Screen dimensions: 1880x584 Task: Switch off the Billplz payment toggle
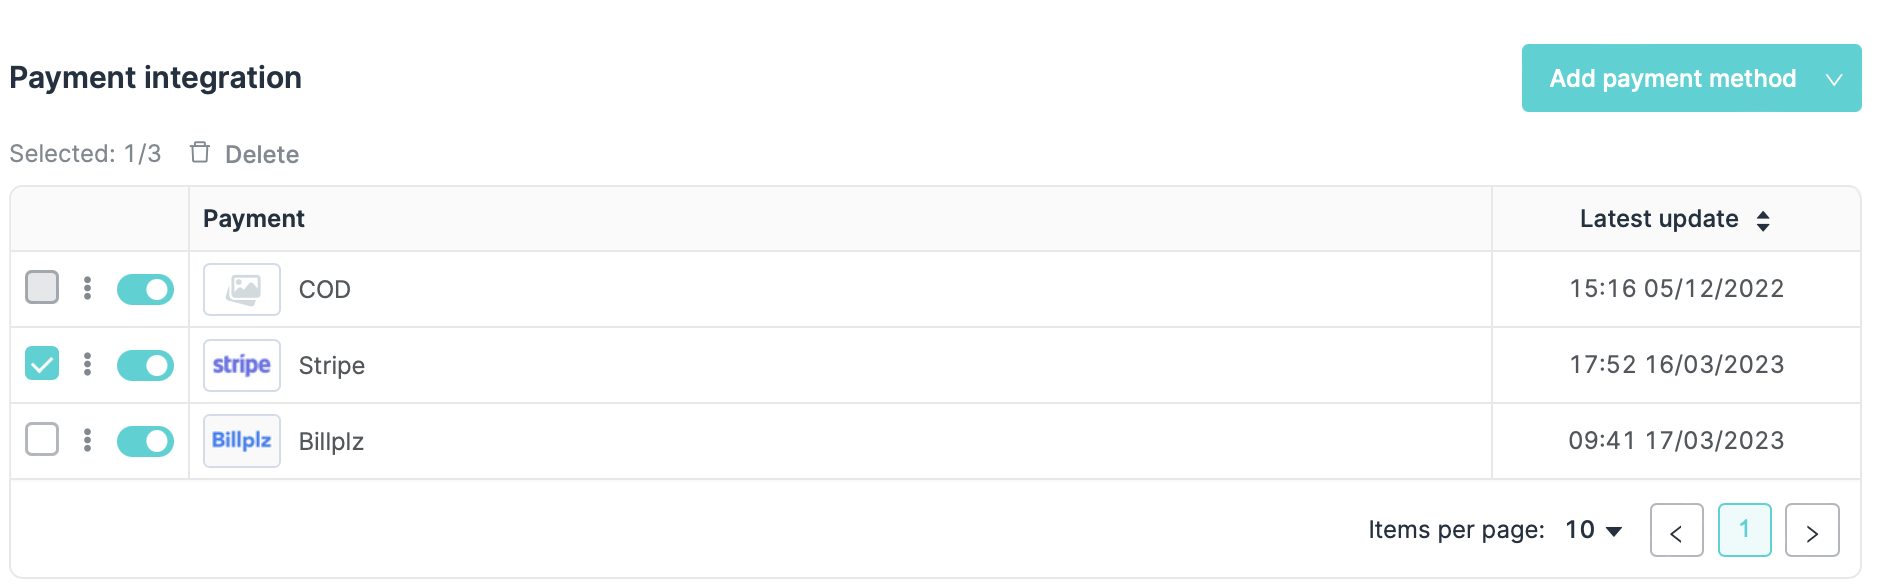[x=145, y=441]
